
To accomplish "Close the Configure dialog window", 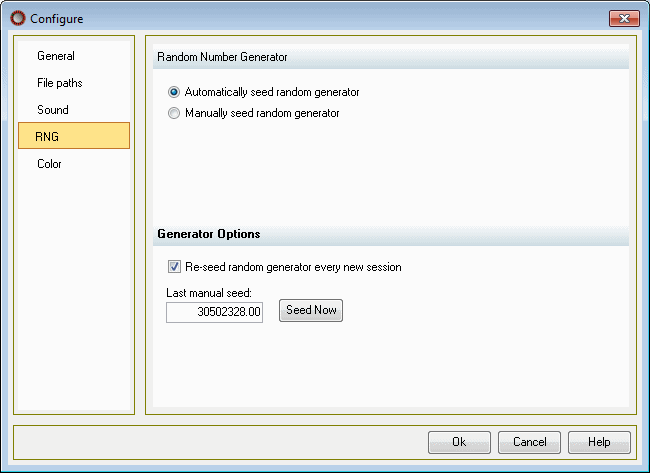I will [x=624, y=18].
